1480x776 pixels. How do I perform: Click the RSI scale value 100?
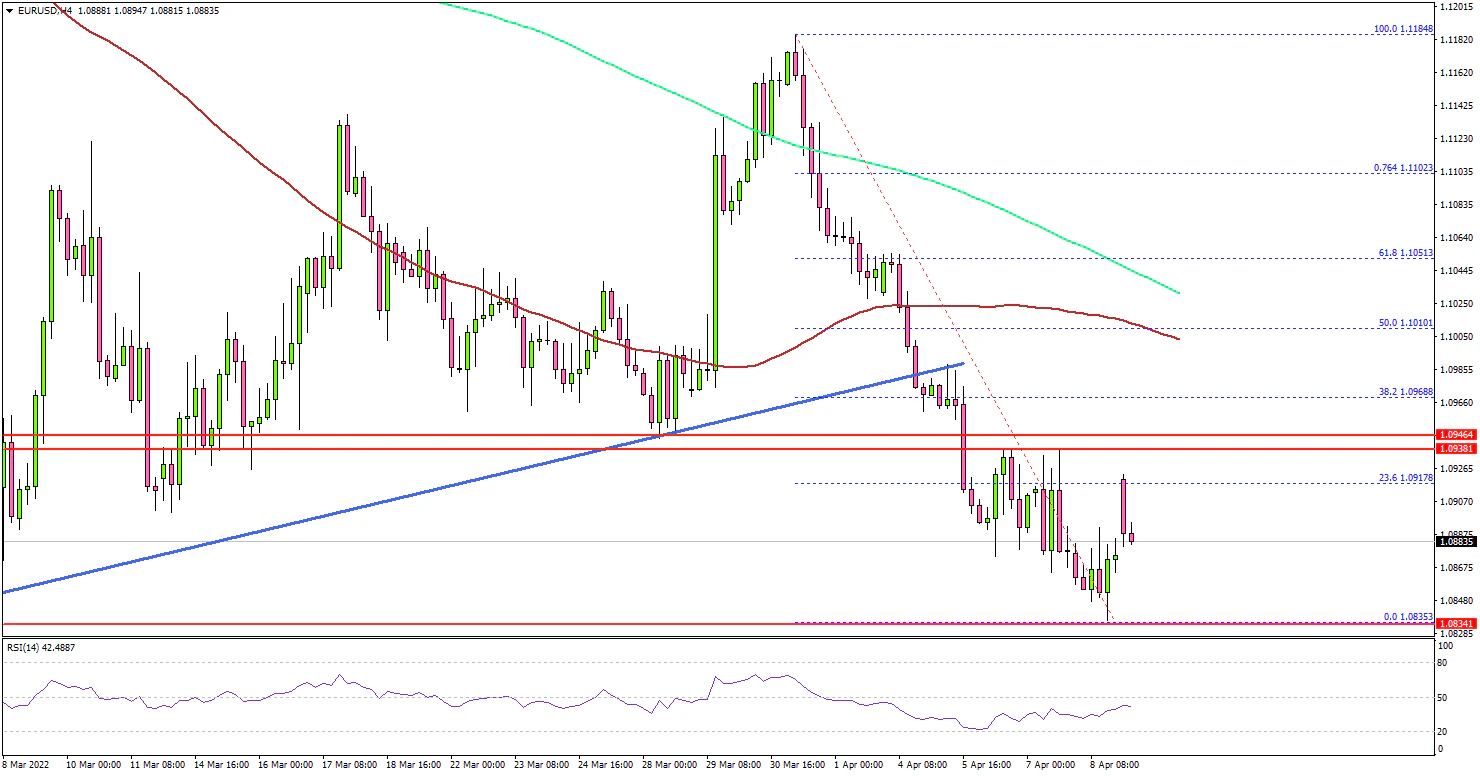[1444, 647]
